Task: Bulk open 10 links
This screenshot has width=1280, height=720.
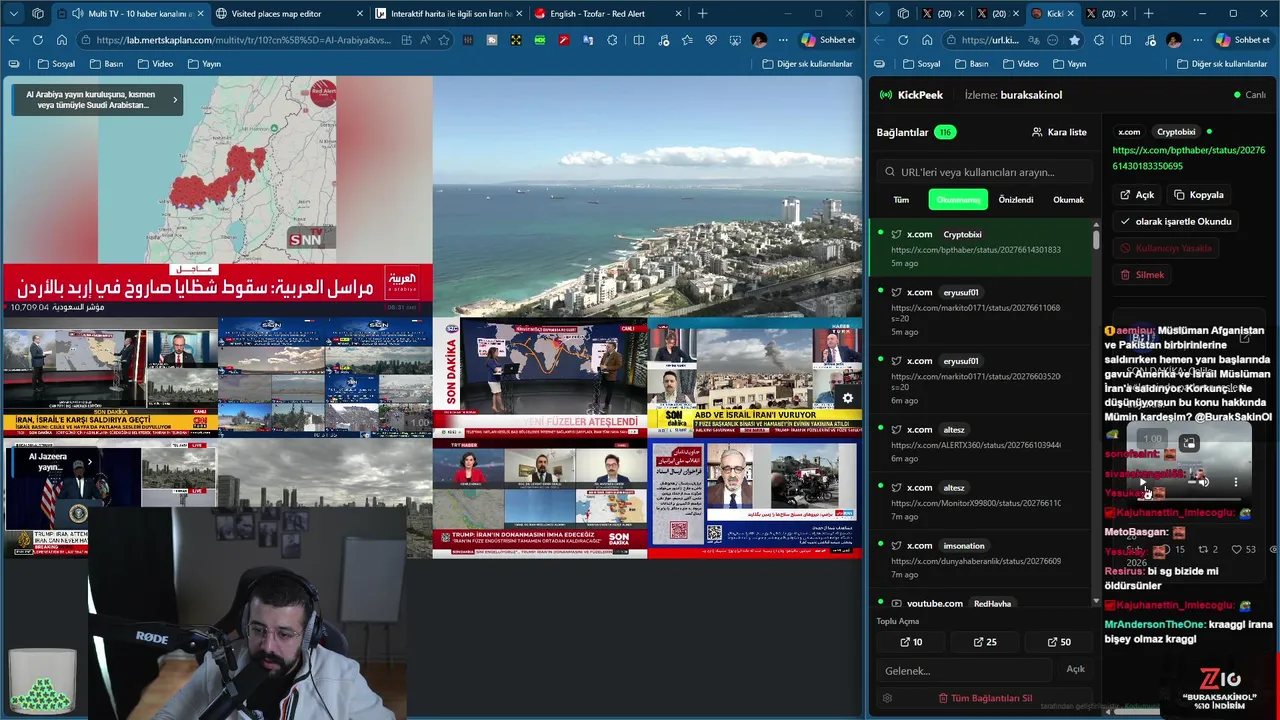Action: pos(911,642)
